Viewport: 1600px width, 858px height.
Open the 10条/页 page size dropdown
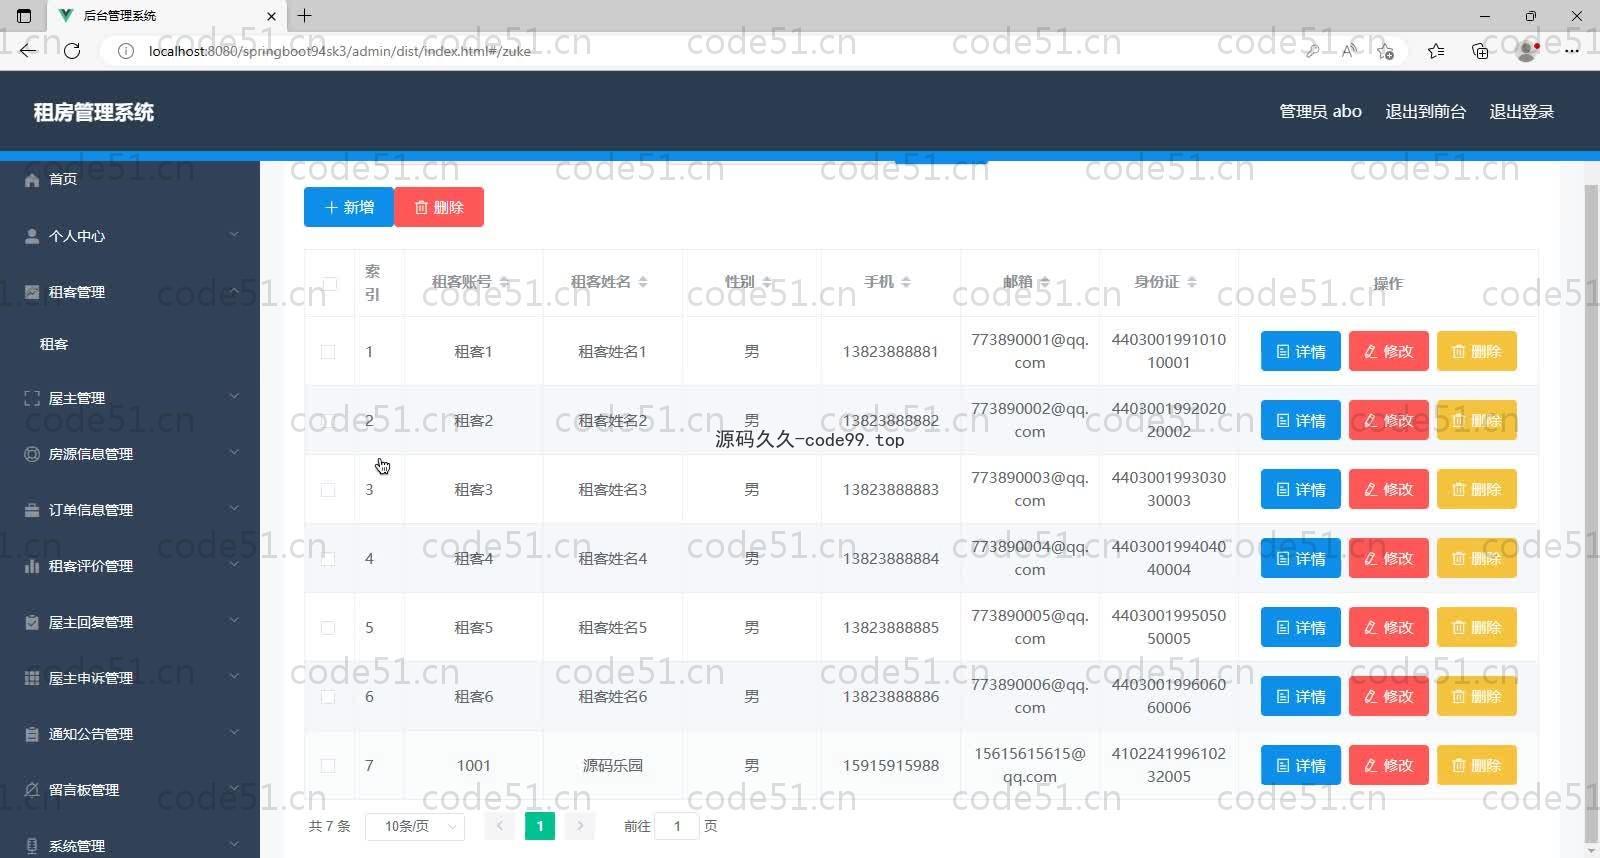[x=414, y=826]
